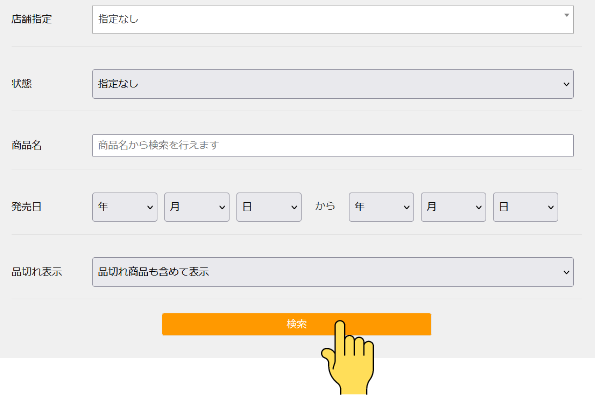Open the end 日 dropdown after から
595x402 pixels.
526,207
